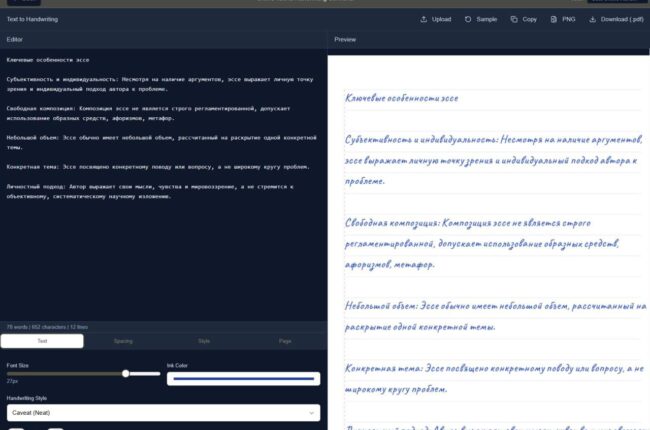Open the Handwriting Style dropdown
The width and height of the screenshot is (650, 430).
162,412
